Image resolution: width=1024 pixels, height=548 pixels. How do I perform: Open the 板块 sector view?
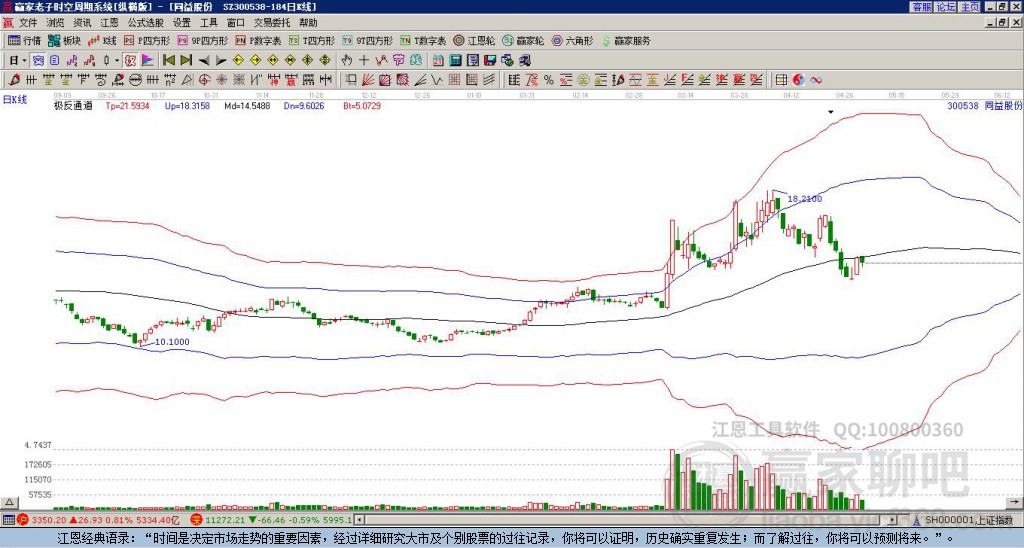click(64, 40)
